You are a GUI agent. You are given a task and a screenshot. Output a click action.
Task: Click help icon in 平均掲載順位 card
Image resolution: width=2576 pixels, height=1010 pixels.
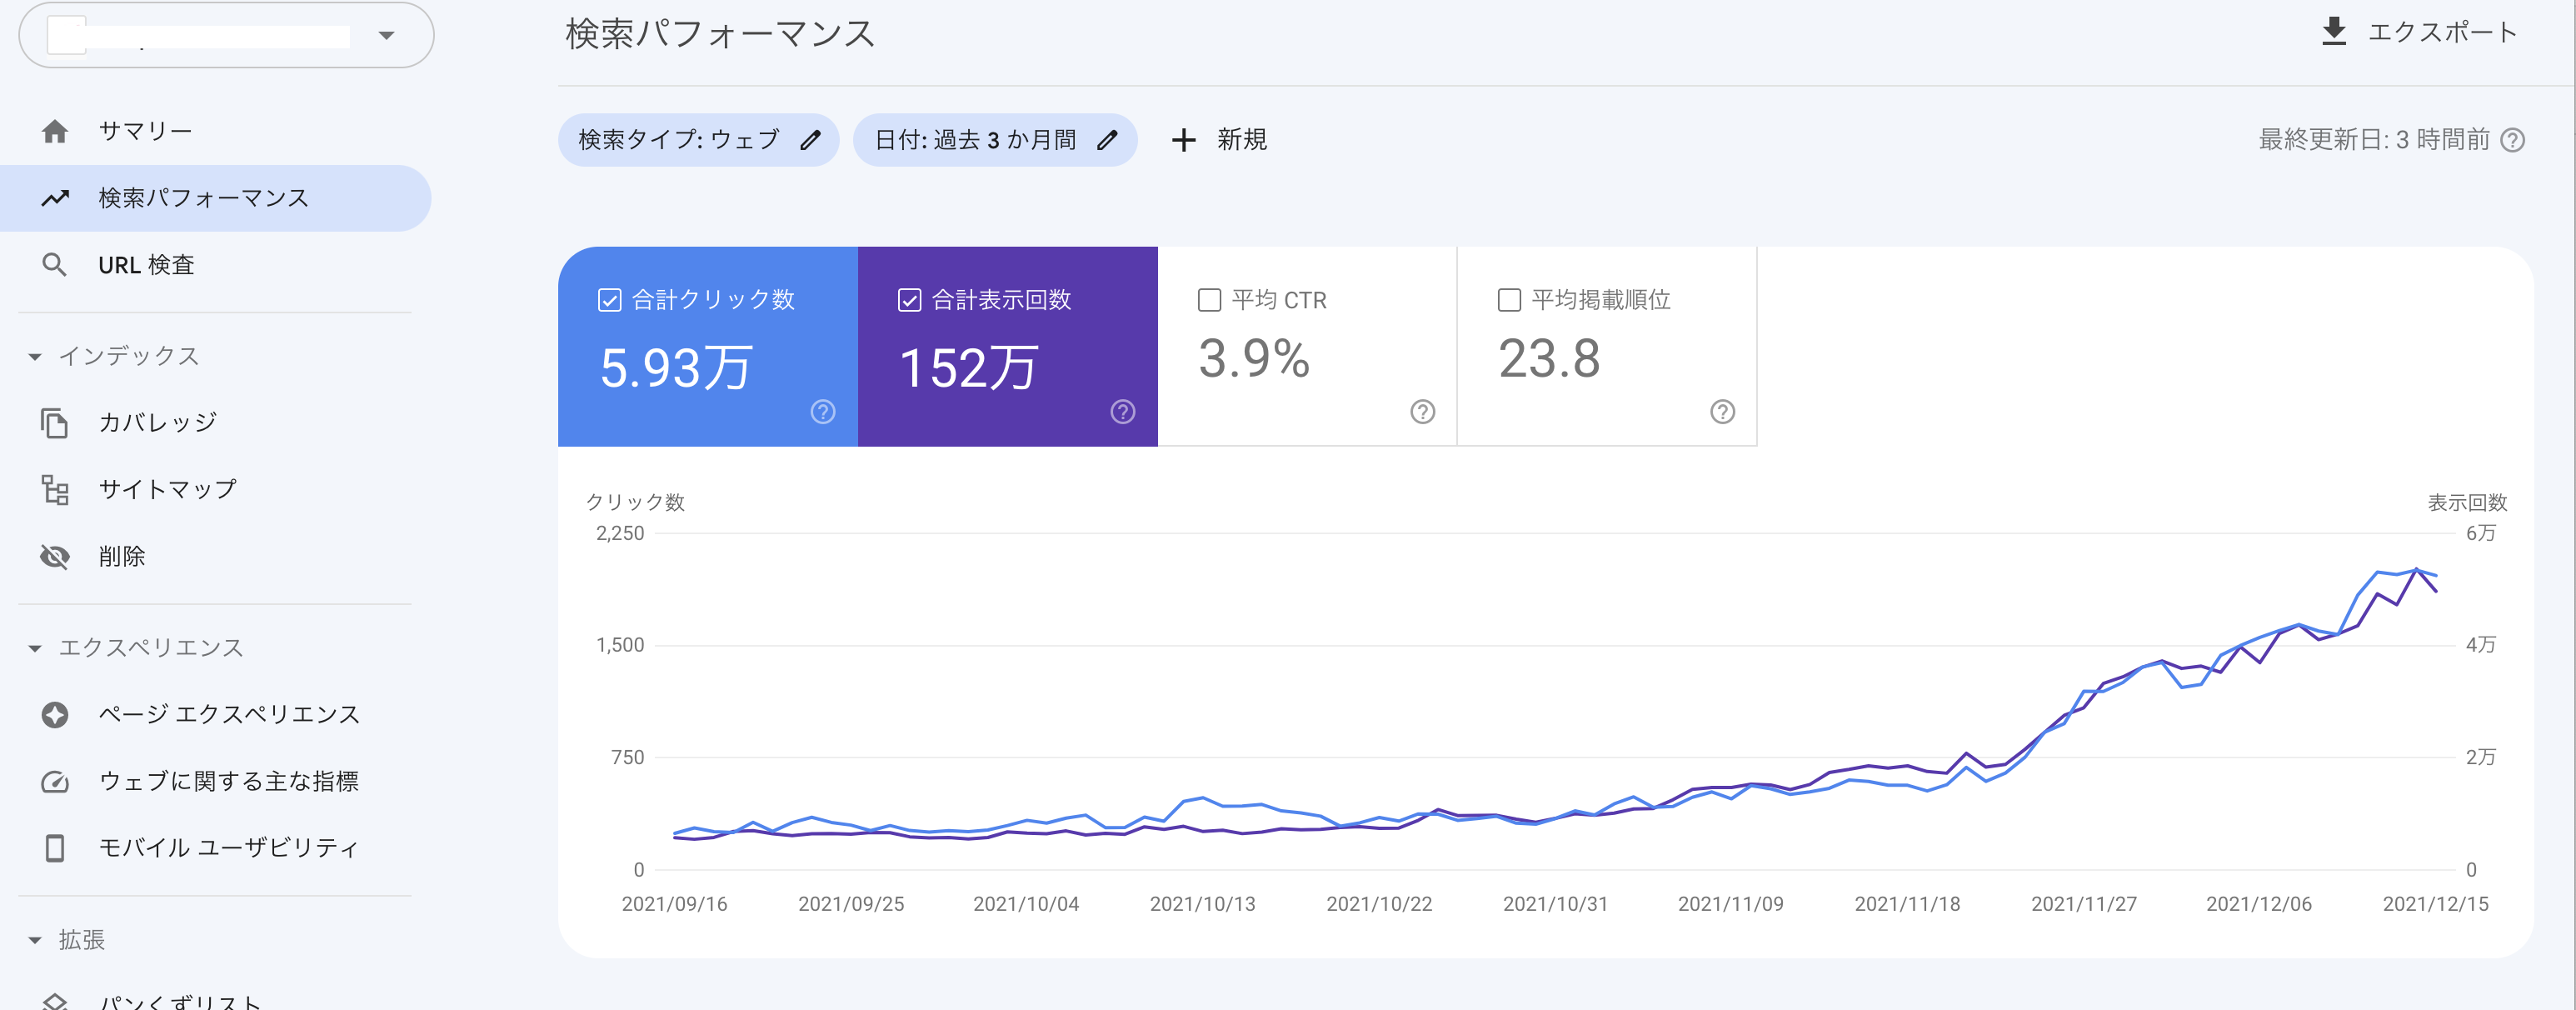click(1722, 412)
